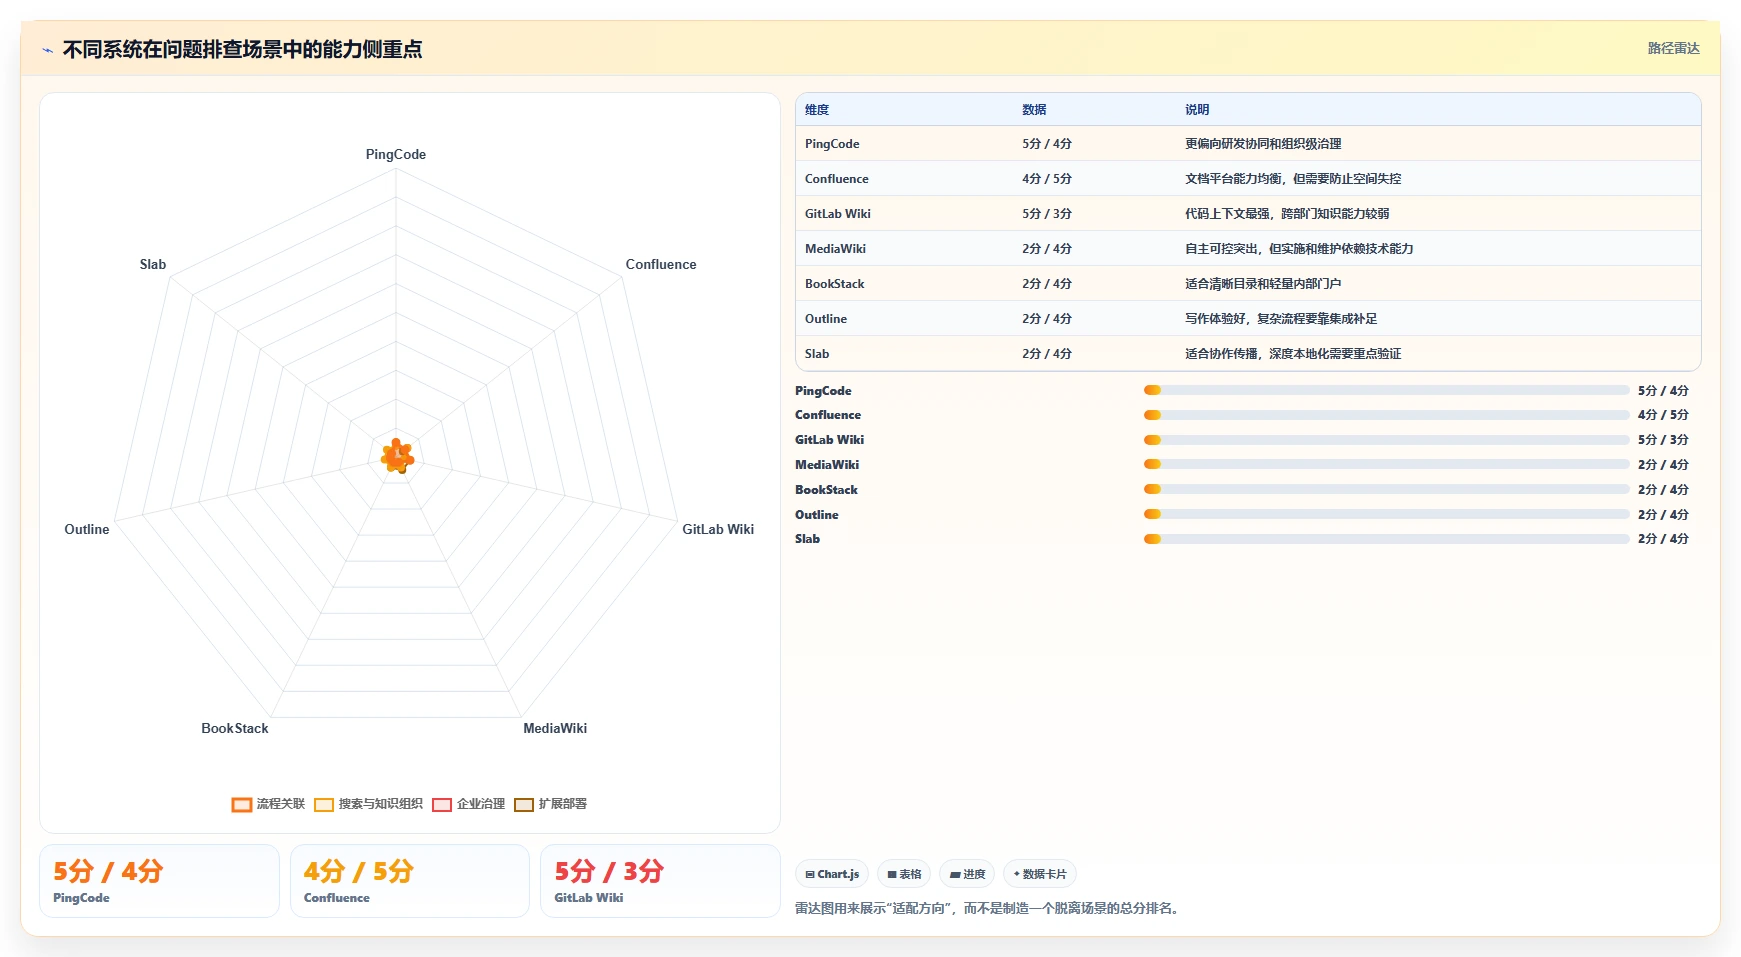Select the Outline axis label on radar
Viewport: 1741px width, 957px height.
coord(87,529)
